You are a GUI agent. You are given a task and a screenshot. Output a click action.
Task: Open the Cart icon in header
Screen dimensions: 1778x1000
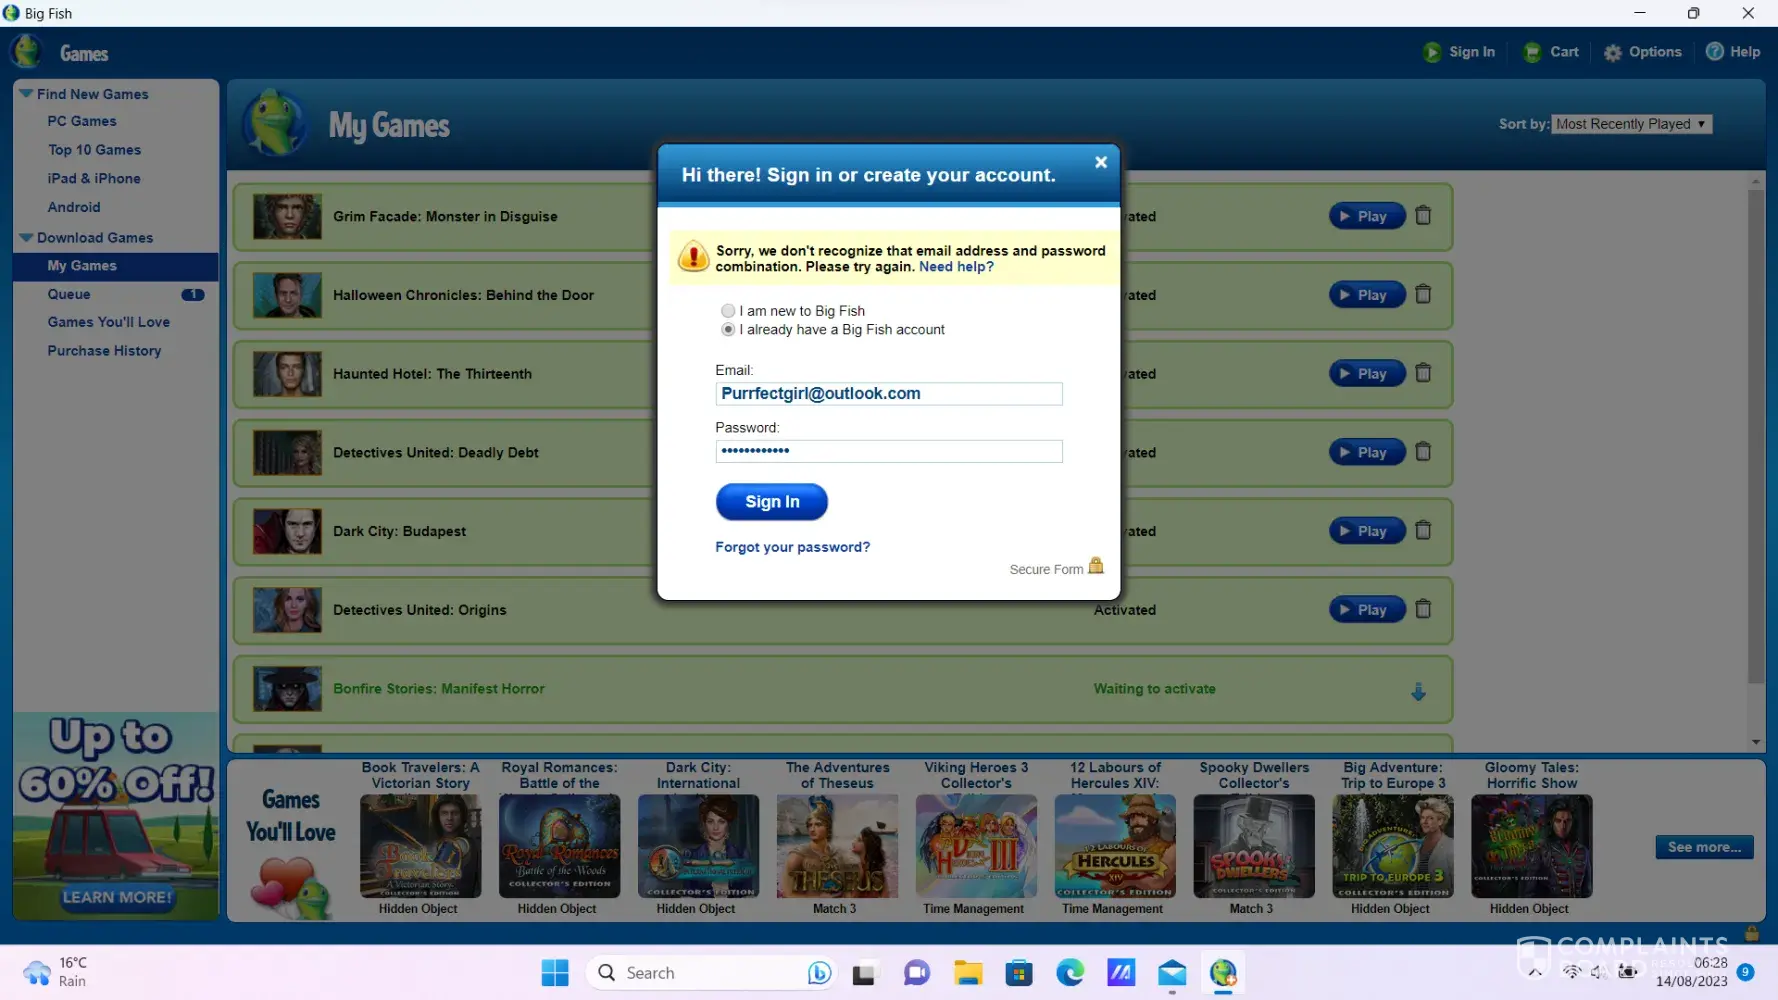tap(1550, 52)
